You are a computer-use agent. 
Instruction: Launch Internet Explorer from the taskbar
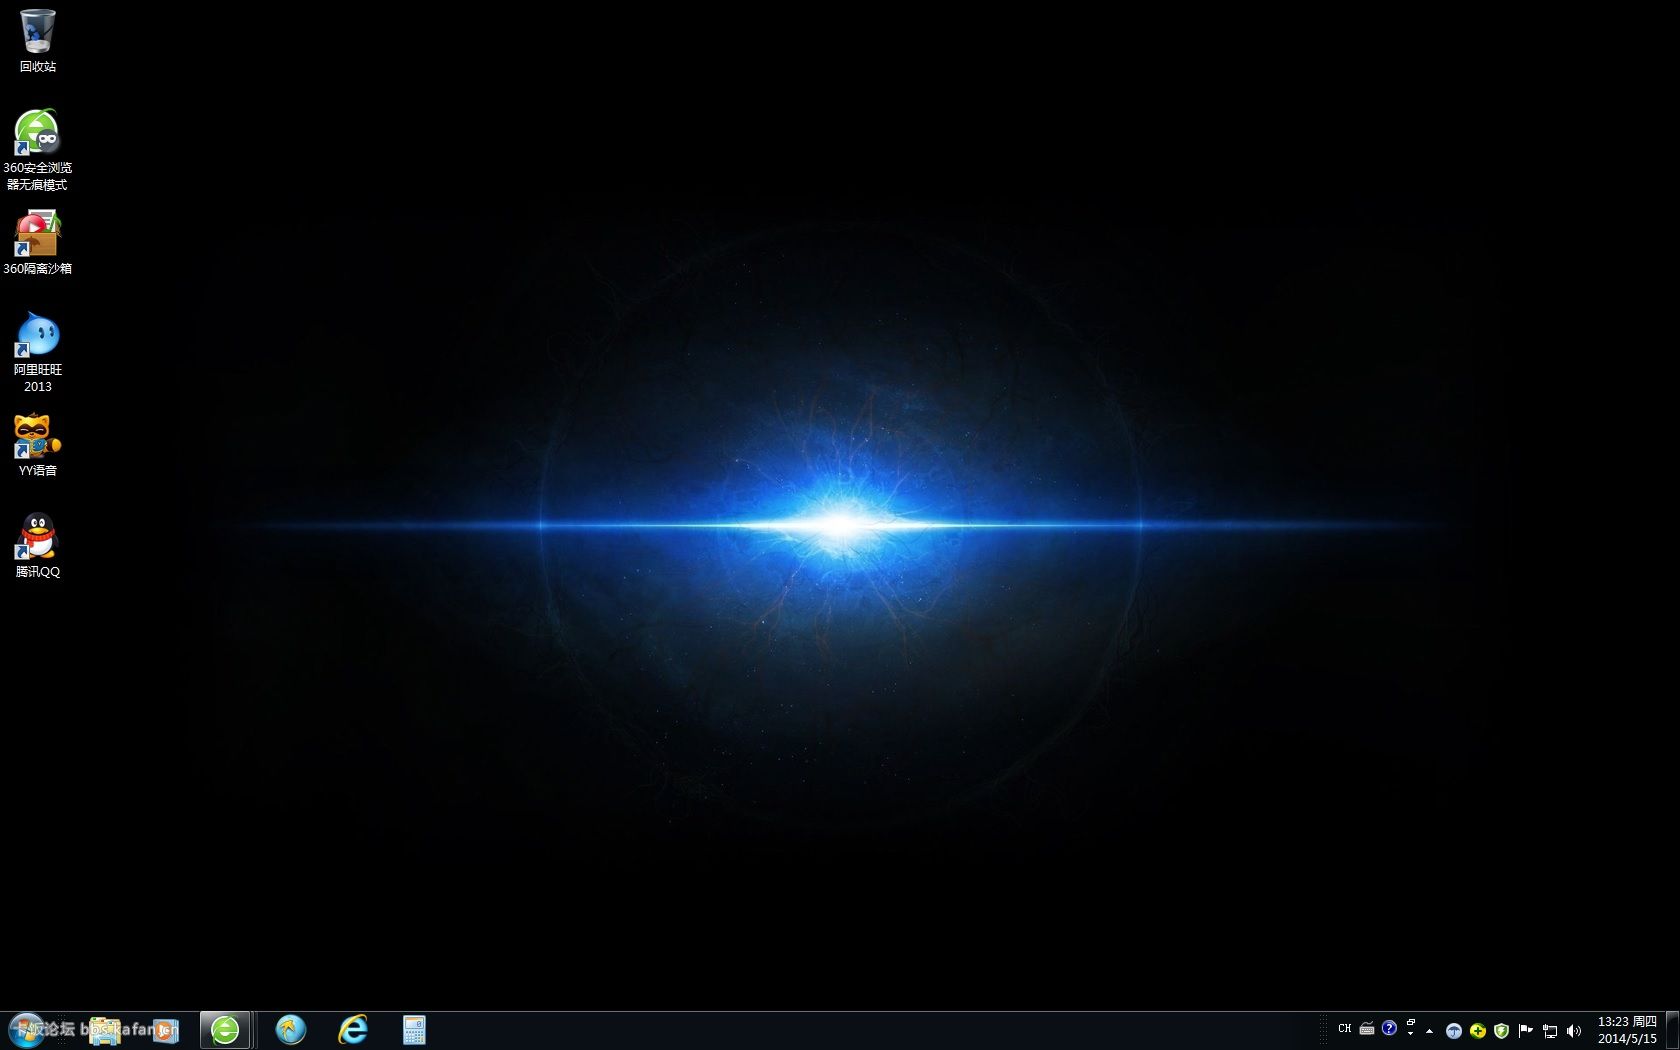353,1030
